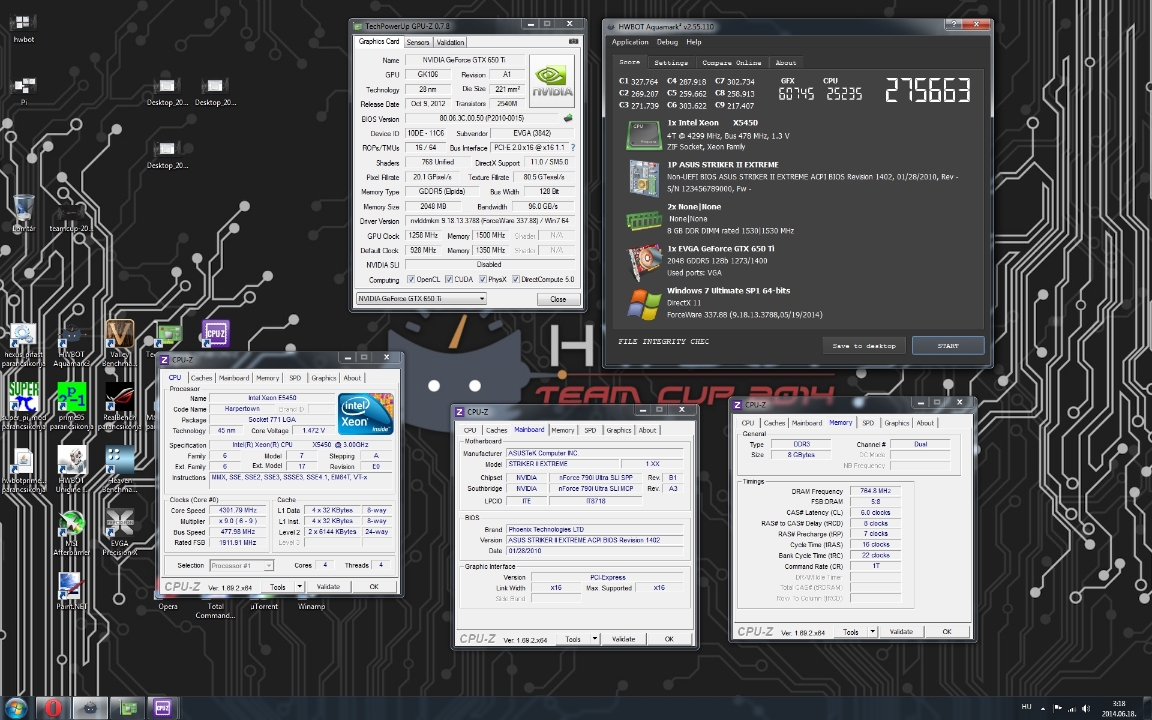Open Tools dropdown arrow in Mainboard CPU-Z window
This screenshot has height=720, width=1152.
tap(594, 638)
